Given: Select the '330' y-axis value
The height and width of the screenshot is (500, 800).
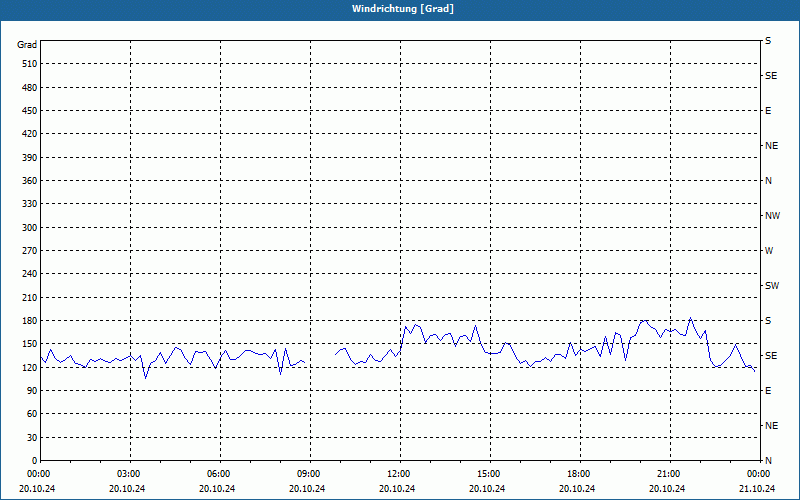Looking at the screenshot, I should click(x=30, y=204).
